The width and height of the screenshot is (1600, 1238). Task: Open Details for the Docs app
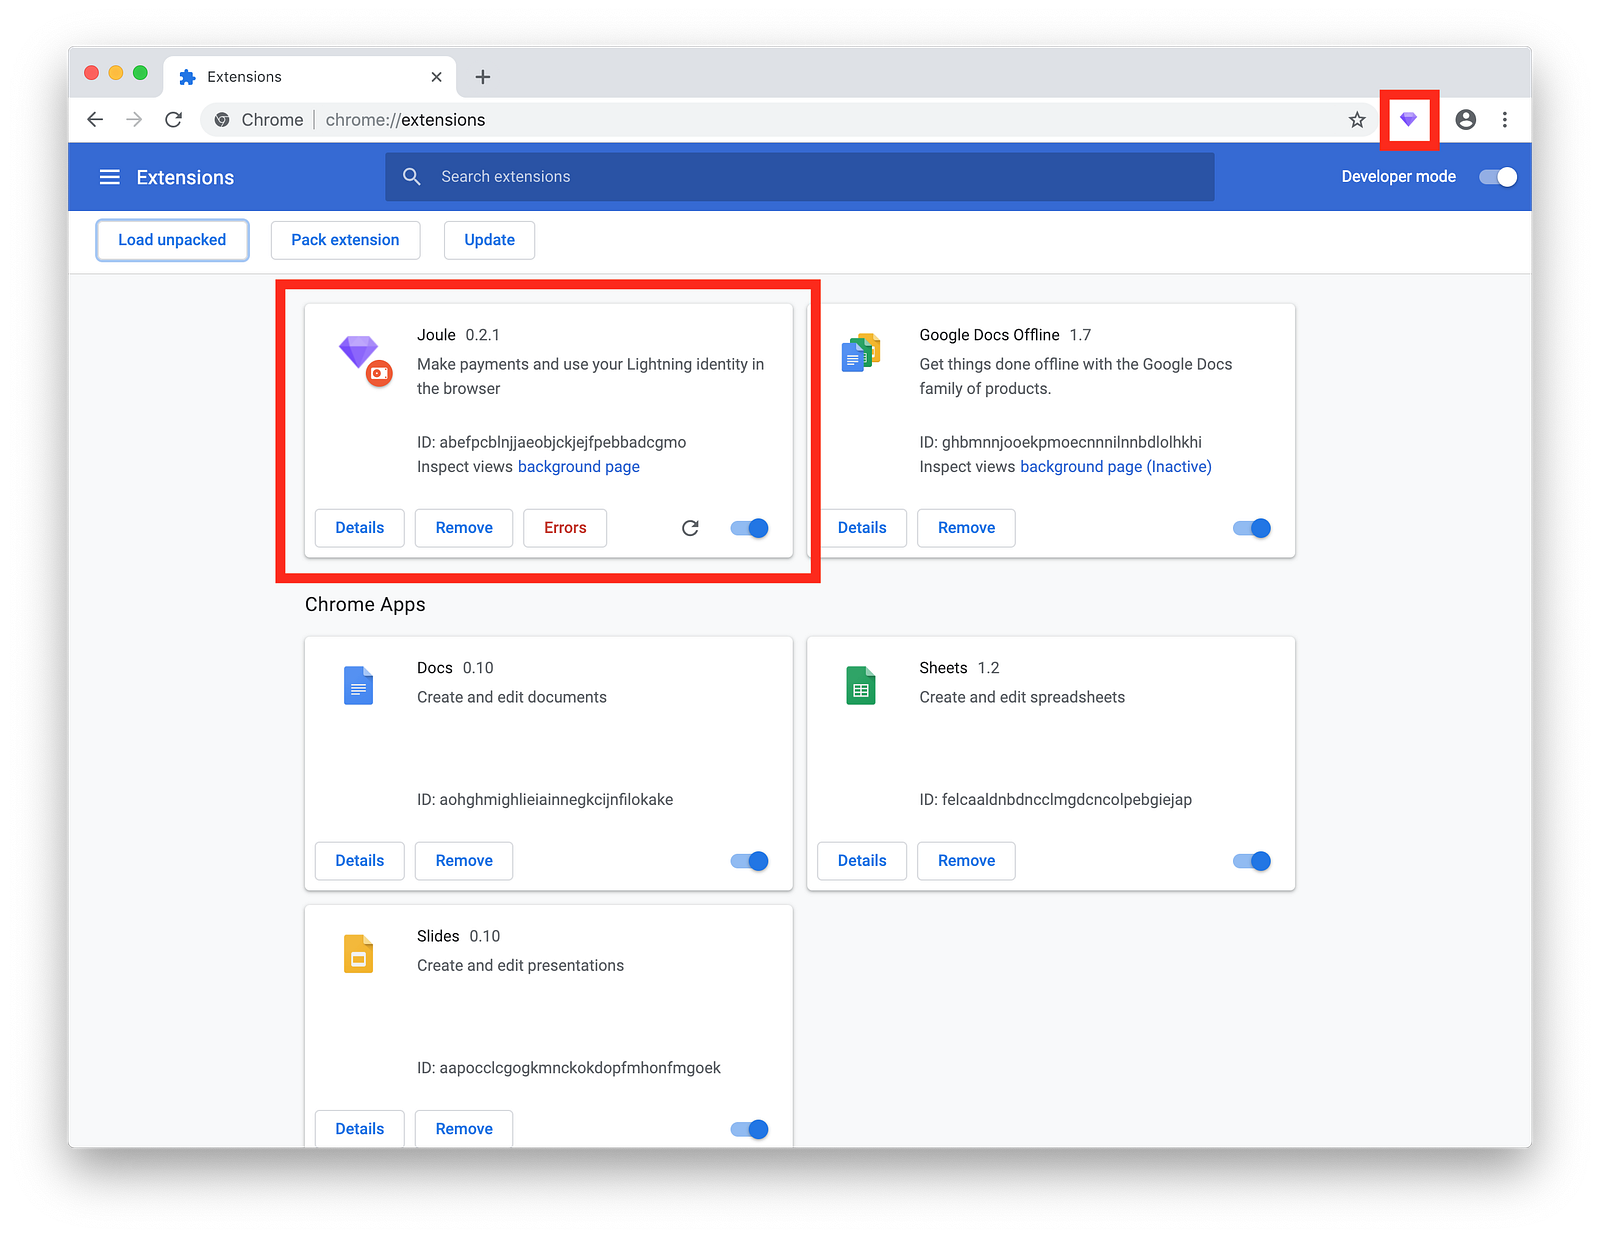tap(360, 861)
